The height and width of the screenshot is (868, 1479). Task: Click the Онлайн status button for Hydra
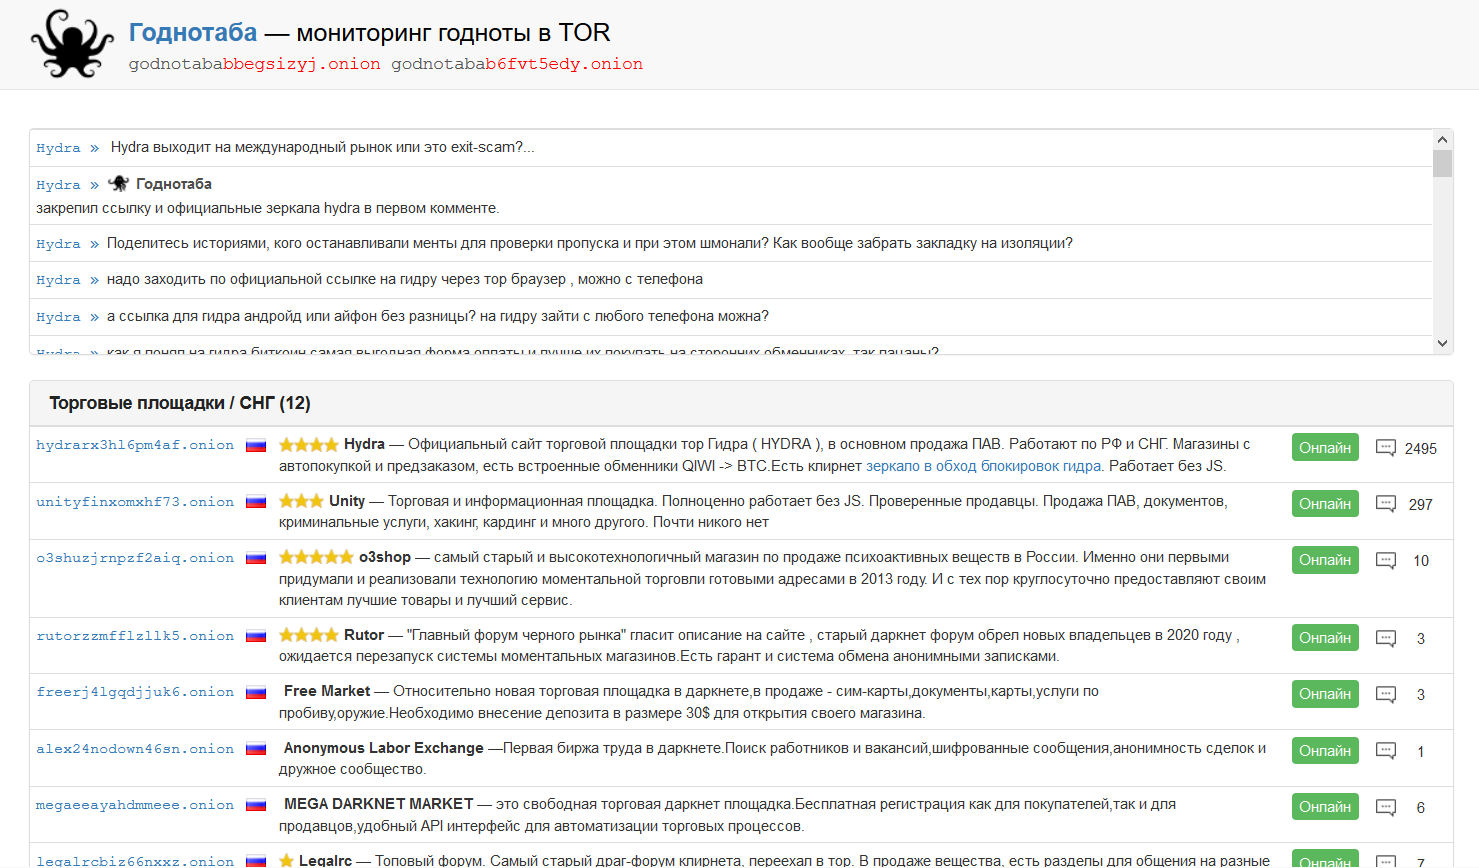[1325, 448]
